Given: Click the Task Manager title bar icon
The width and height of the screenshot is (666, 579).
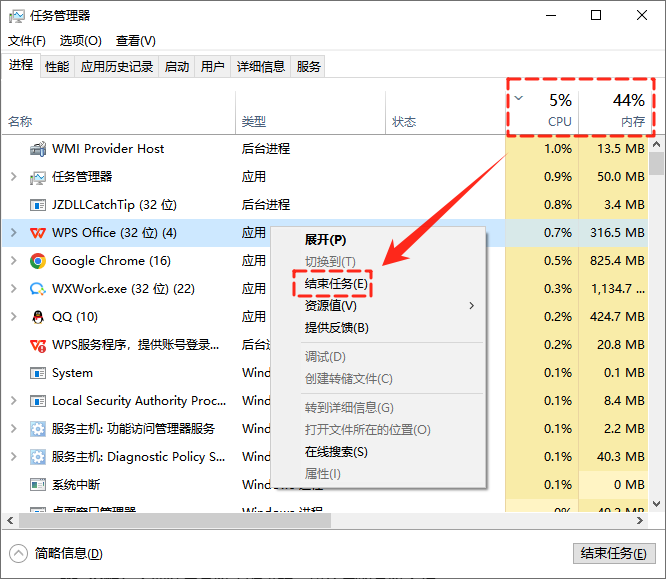Looking at the screenshot, I should (x=17, y=16).
